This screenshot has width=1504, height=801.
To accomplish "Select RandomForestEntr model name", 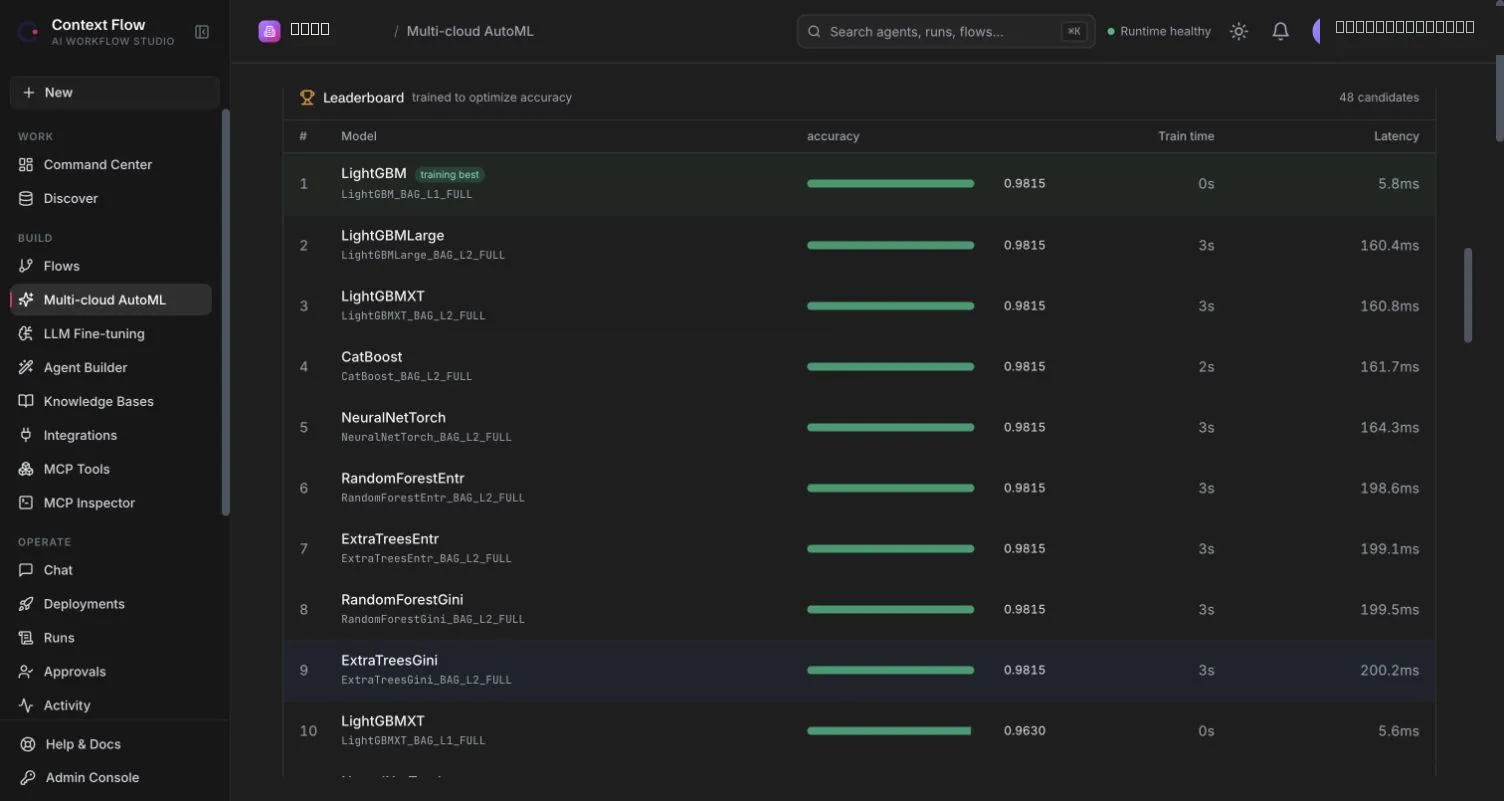I will (403, 479).
